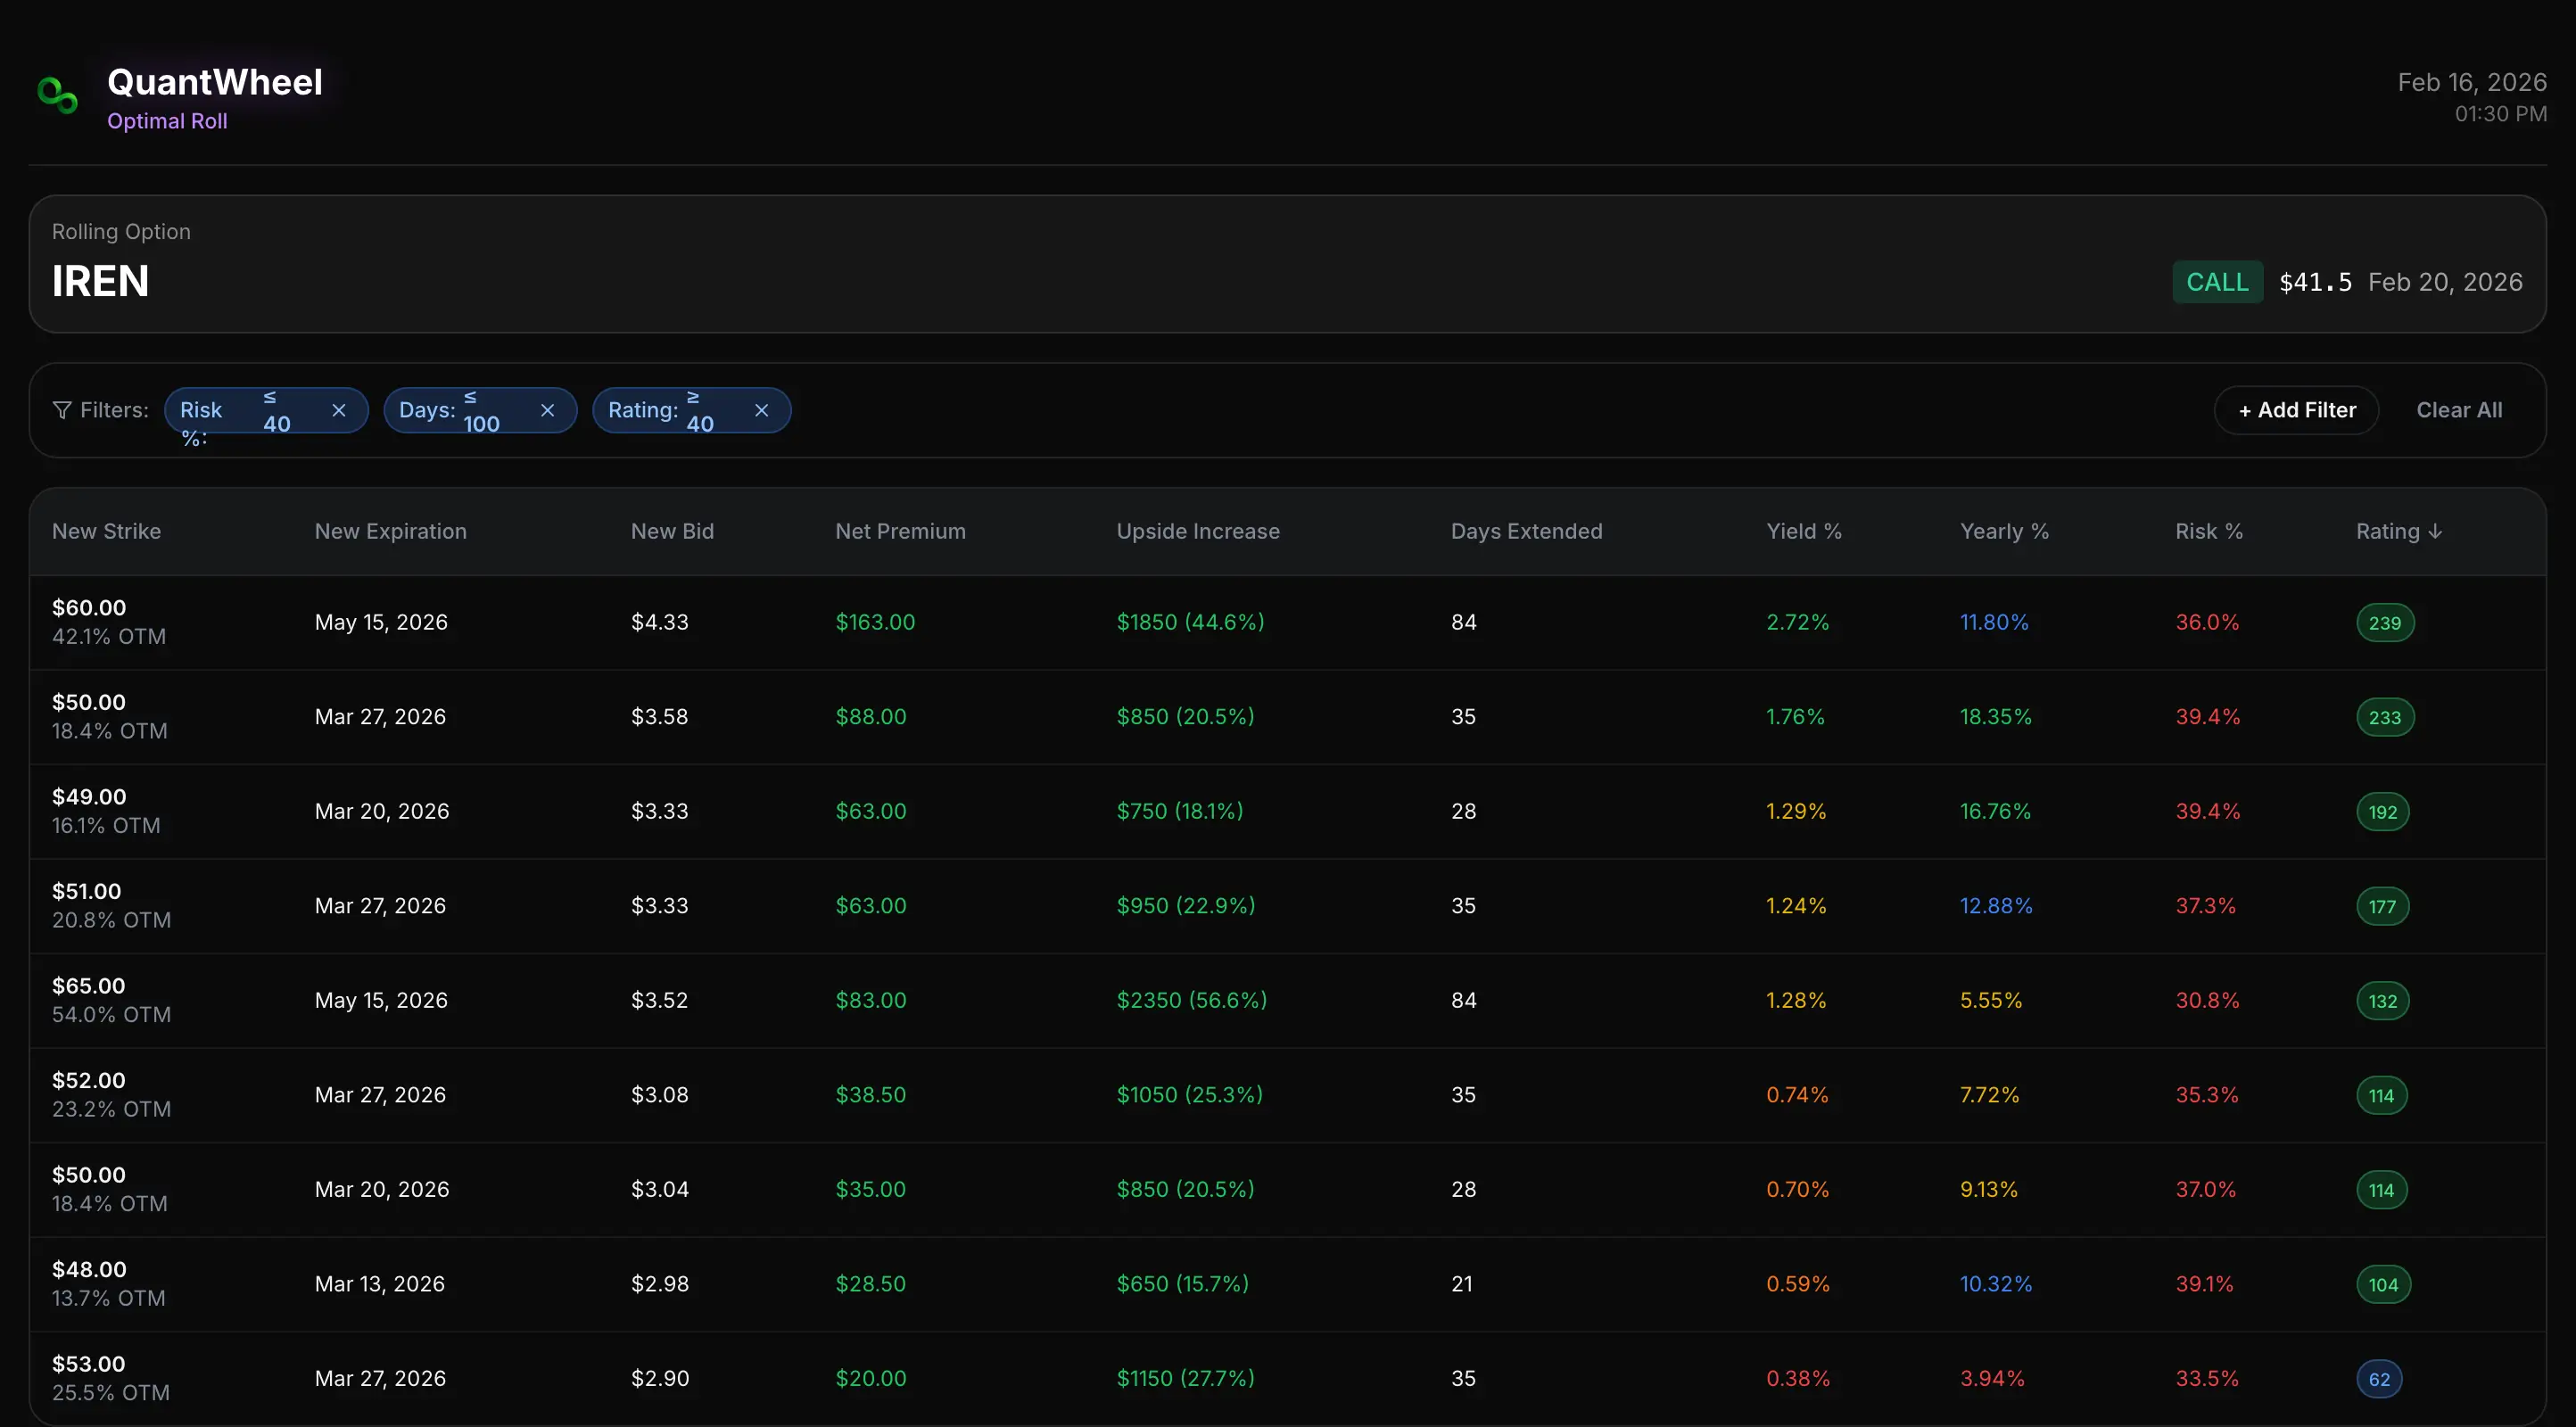This screenshot has width=2576, height=1427.
Task: Click the 54.0% OTM label
Action: point(111,1015)
